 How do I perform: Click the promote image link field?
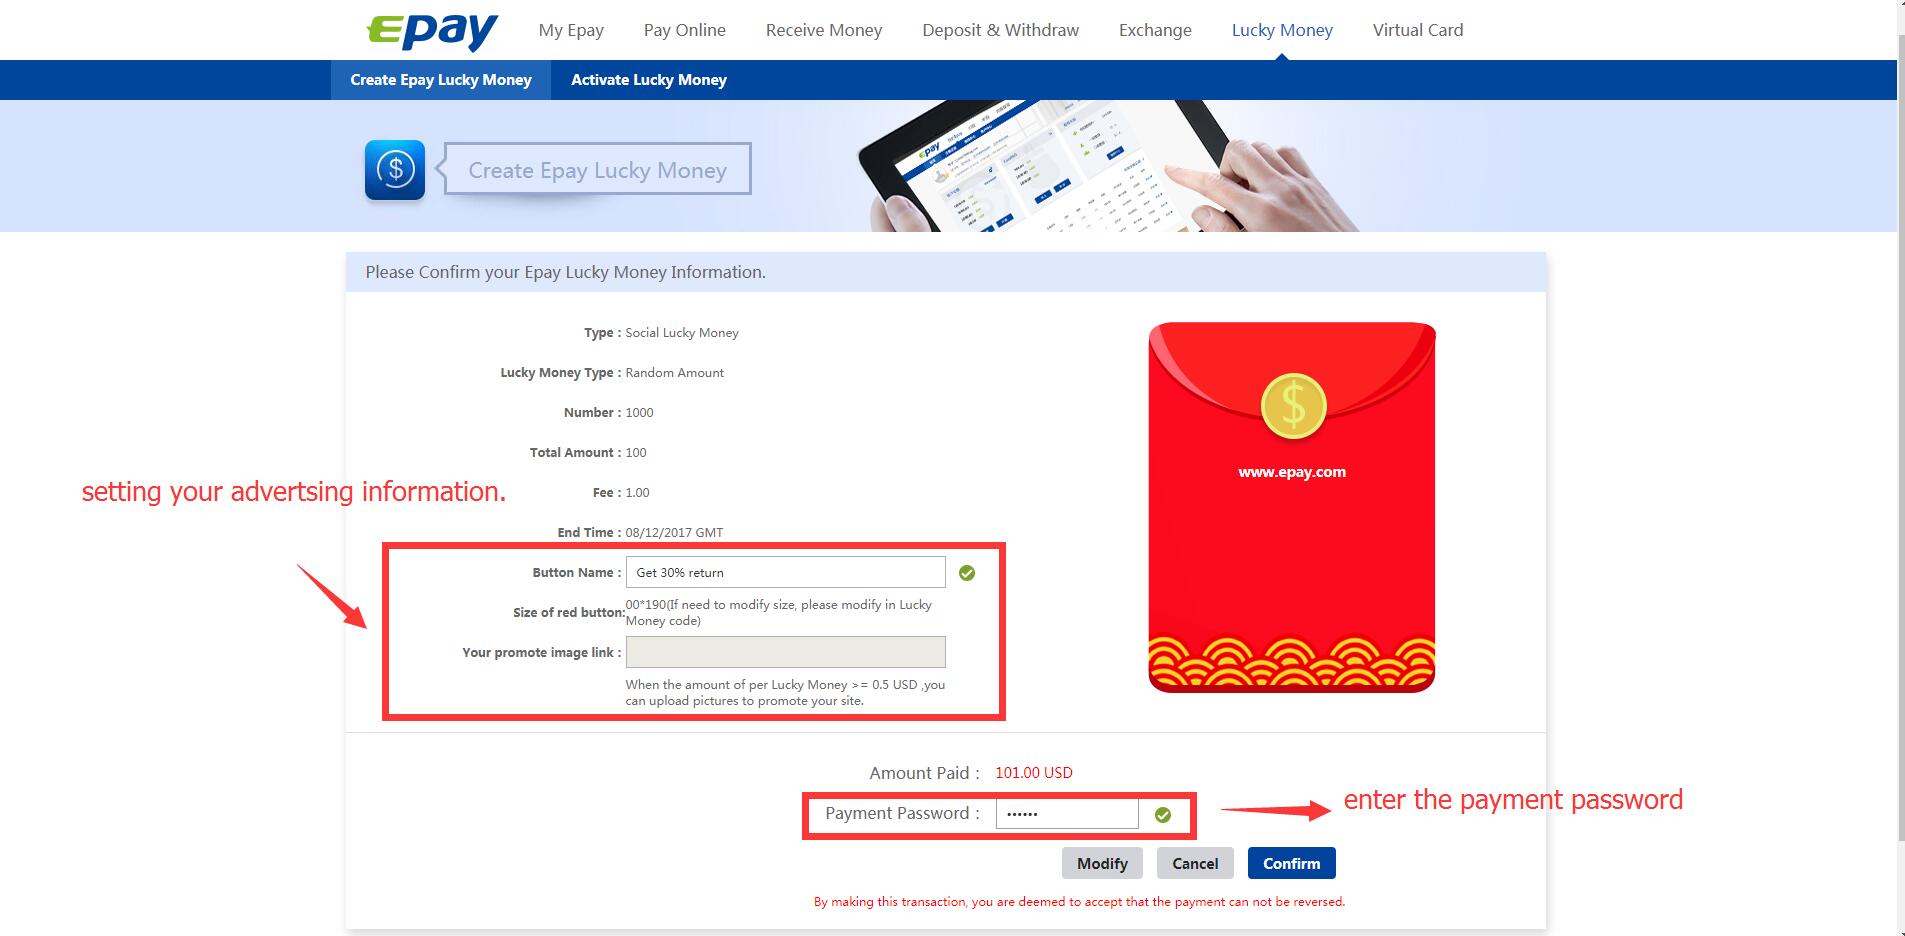click(785, 652)
